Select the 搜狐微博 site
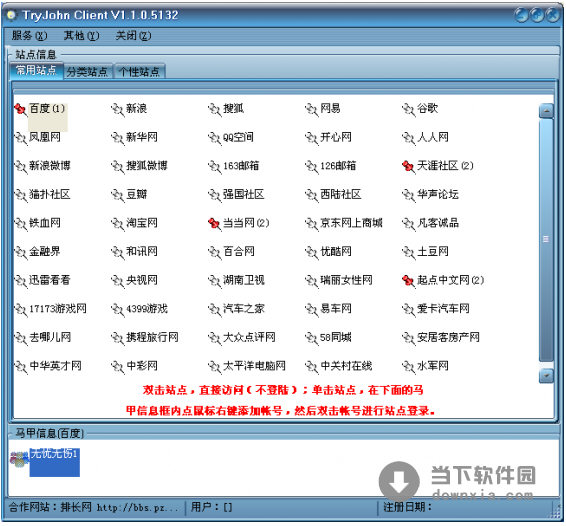Image resolution: width=566 pixels, height=526 pixels. pyautogui.click(x=147, y=166)
